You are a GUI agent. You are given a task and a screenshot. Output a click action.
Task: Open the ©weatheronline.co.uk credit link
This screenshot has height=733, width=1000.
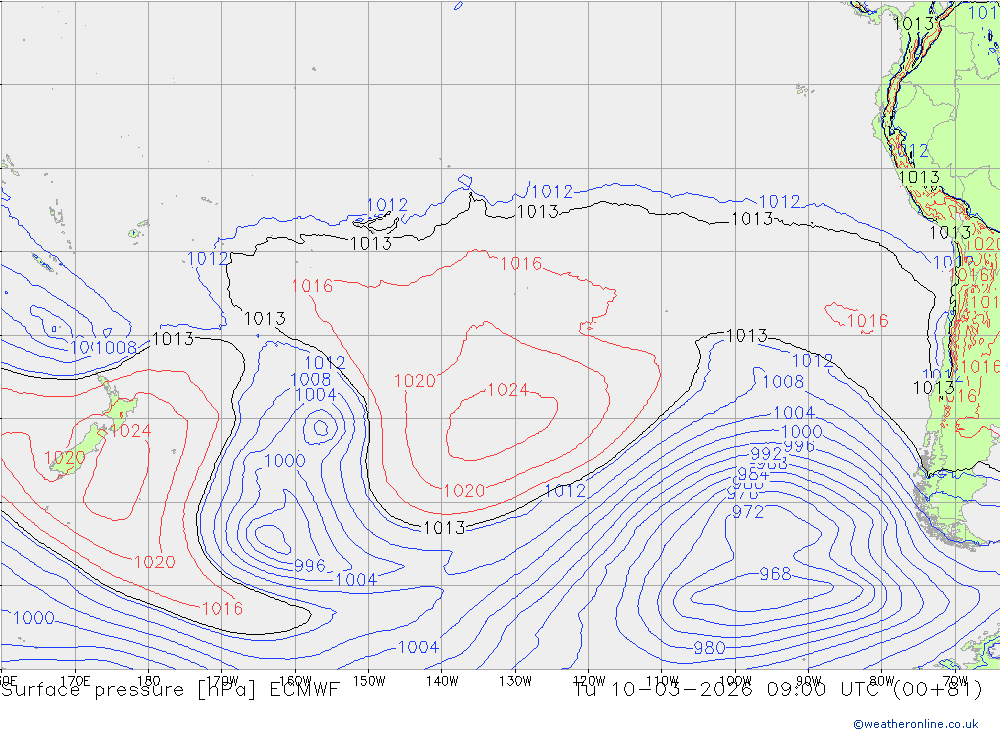[x=916, y=724]
